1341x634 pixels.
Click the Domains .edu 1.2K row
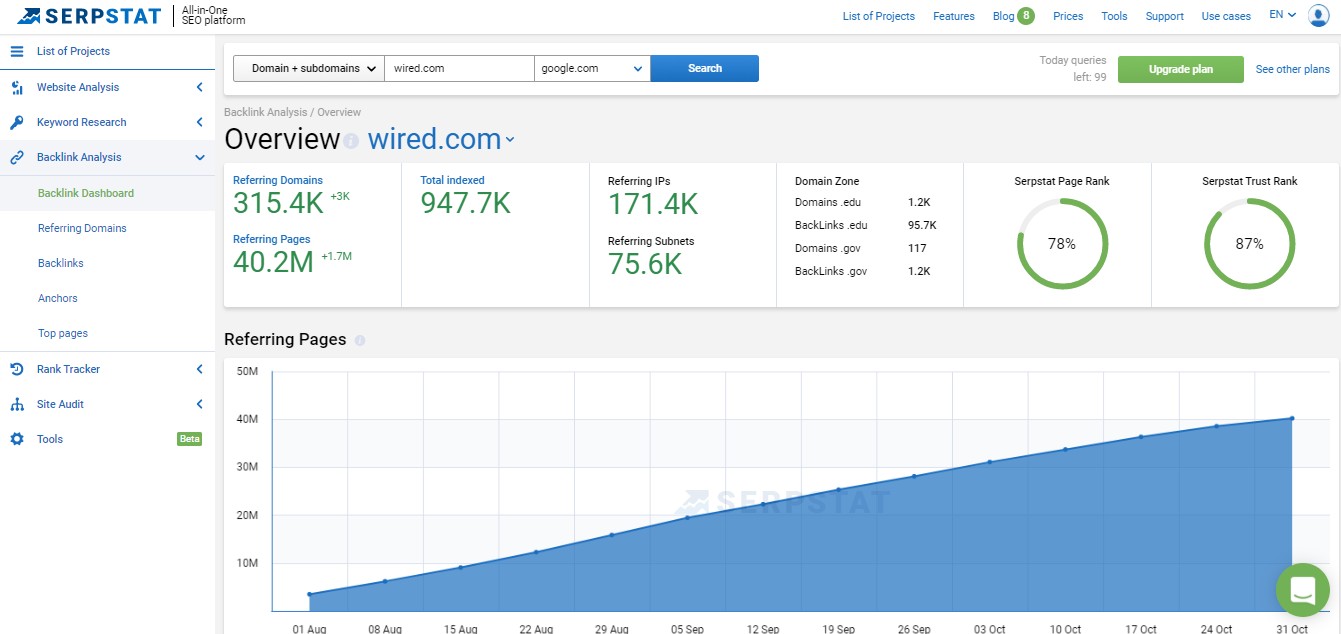863,203
